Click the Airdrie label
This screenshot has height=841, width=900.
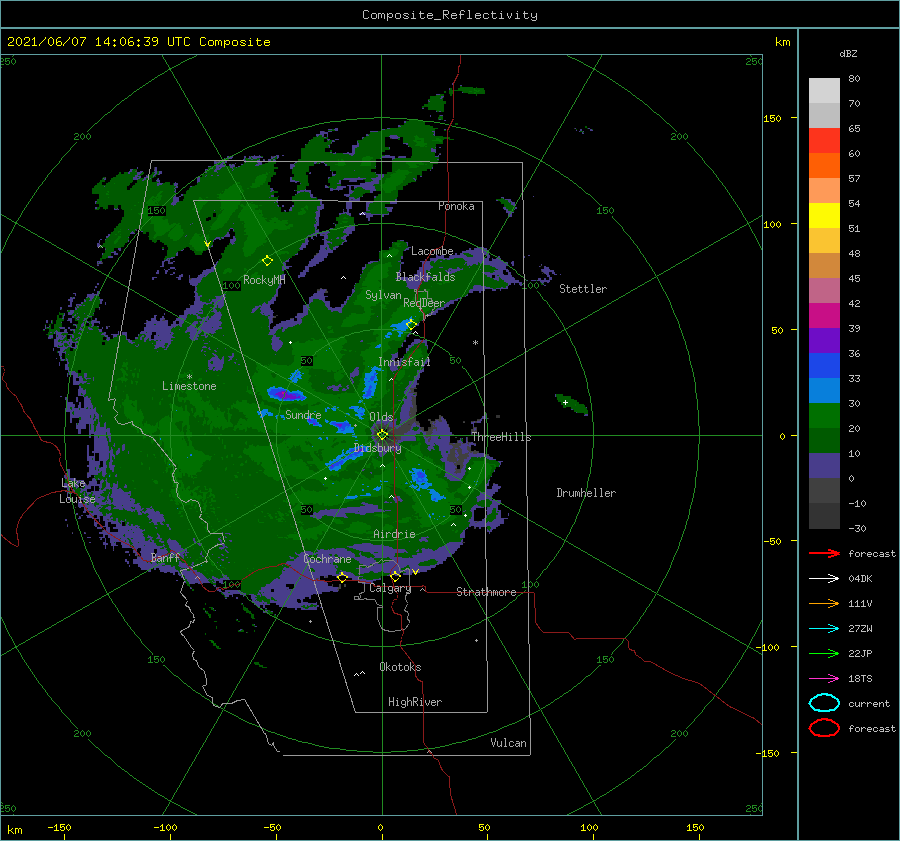pos(394,534)
